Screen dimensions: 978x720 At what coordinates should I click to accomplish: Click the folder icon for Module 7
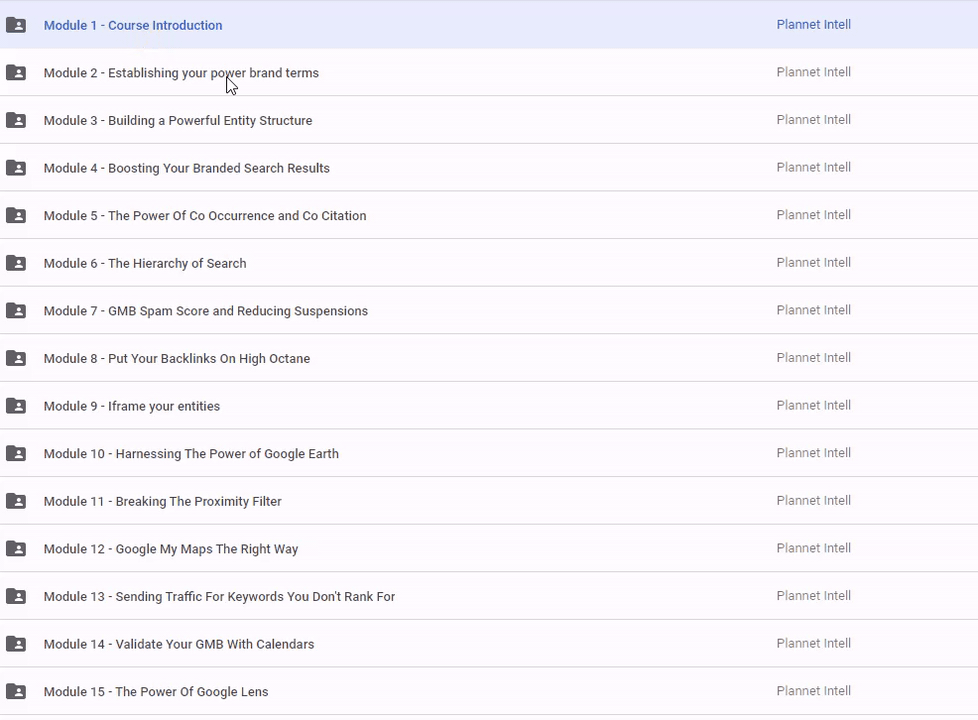click(x=16, y=311)
